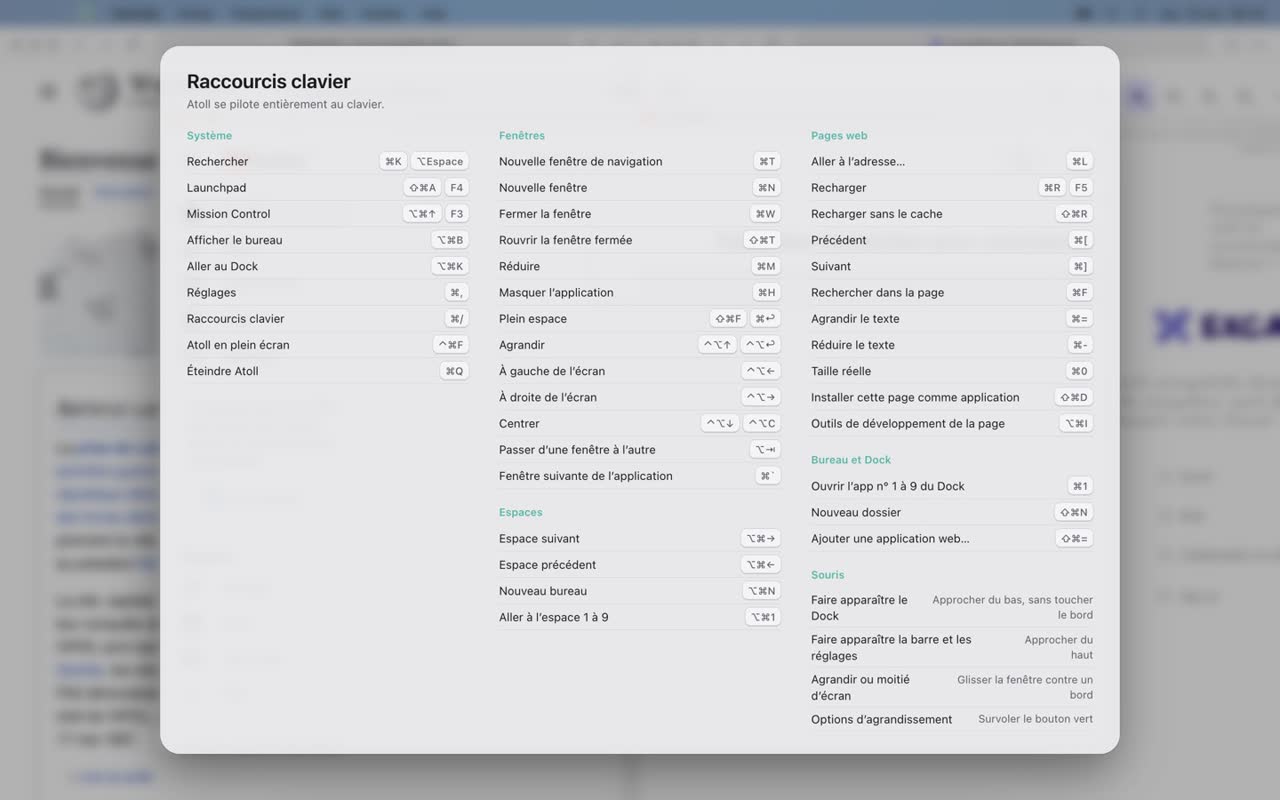Click the 'Survoler le bouton vert' hint
Screen dimensions: 1280x800
[x=1035, y=719]
